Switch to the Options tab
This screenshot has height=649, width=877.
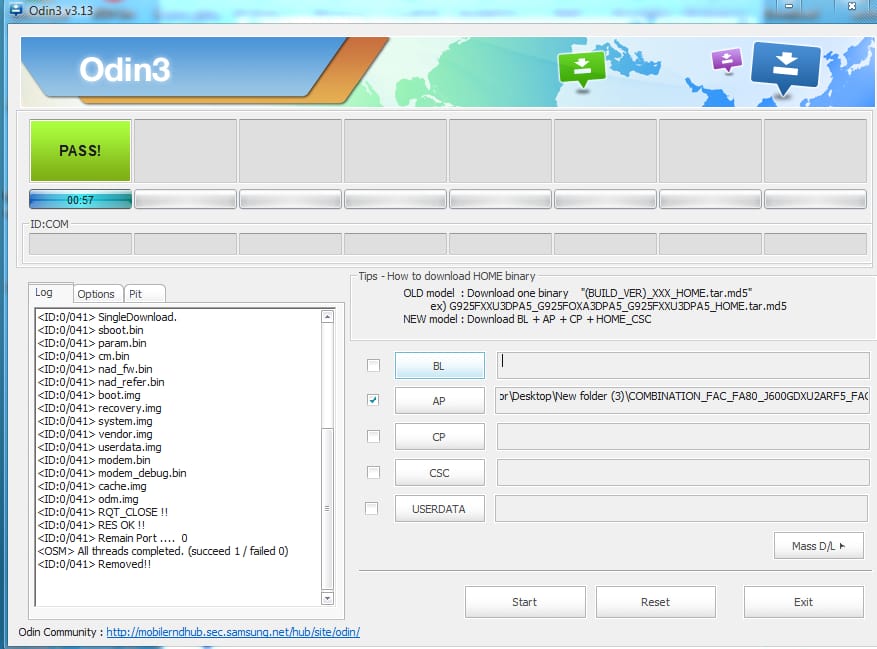click(x=96, y=294)
